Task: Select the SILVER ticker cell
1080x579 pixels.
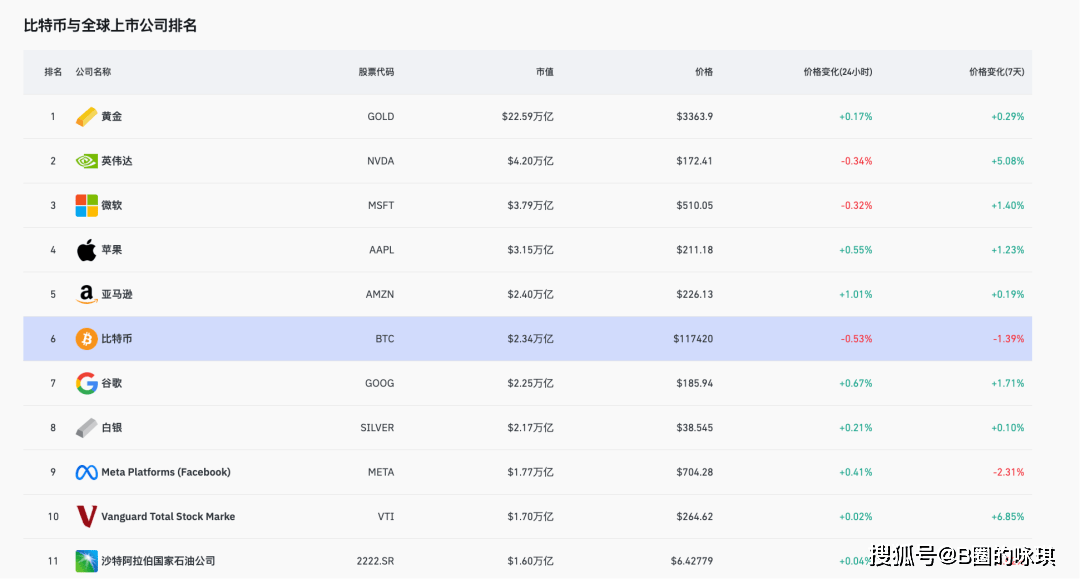Action: (377, 428)
